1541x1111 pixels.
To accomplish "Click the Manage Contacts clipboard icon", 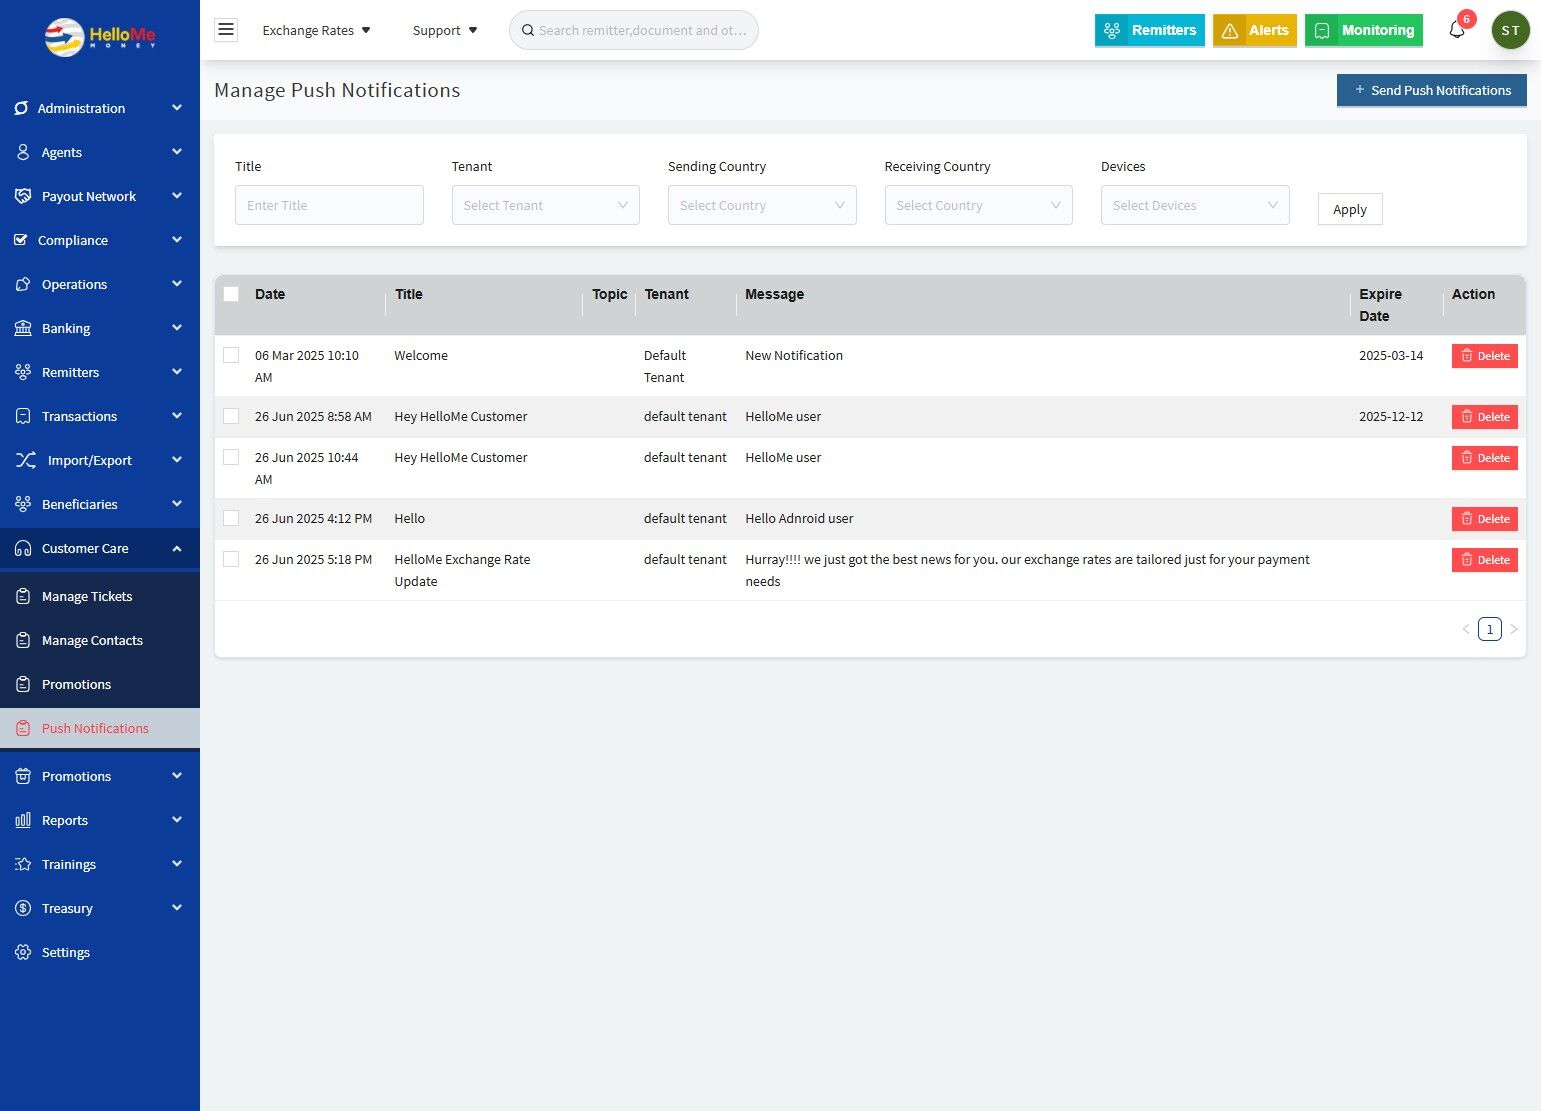I will coord(23,640).
